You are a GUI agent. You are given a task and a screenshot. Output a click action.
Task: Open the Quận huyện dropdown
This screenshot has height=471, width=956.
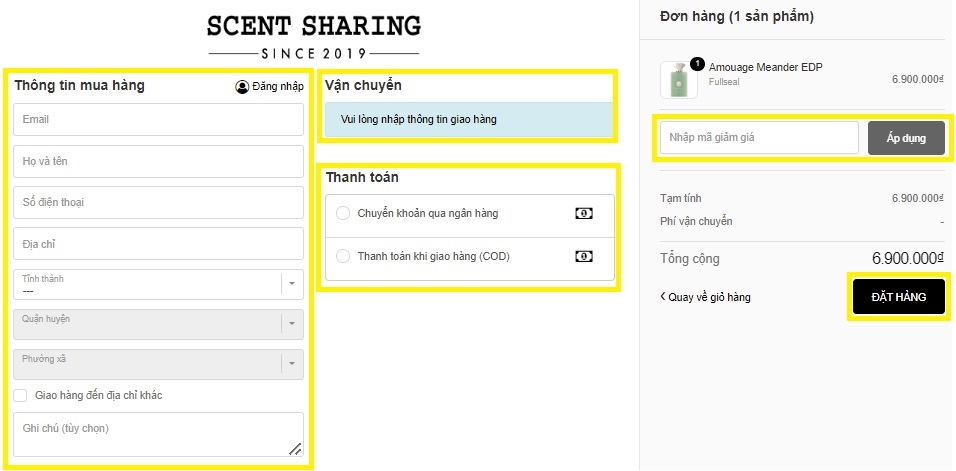pyautogui.click(x=159, y=324)
